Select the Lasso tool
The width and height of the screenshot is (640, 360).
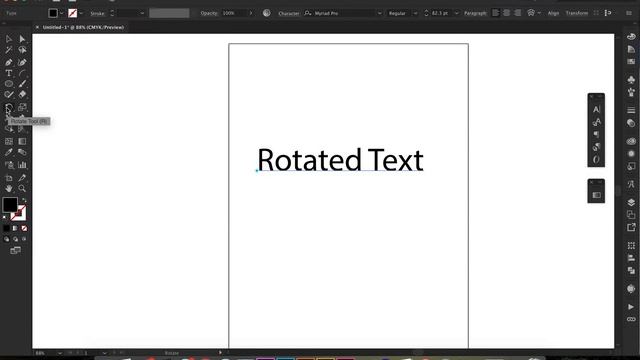click(x=22, y=50)
